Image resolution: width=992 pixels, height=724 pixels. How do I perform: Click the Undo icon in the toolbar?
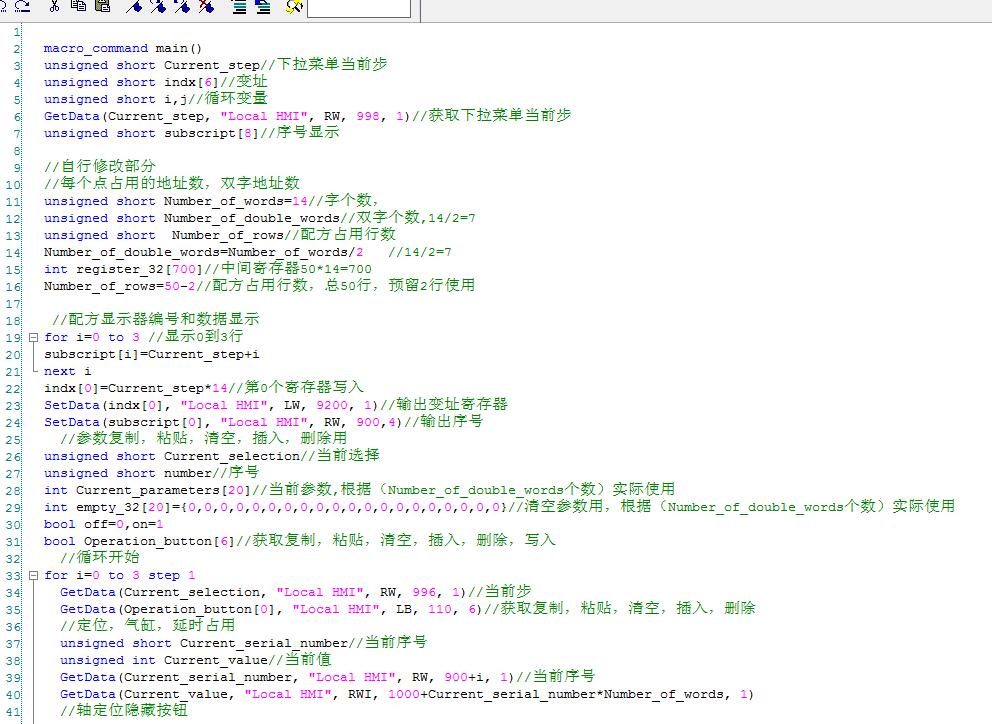[x=5, y=7]
